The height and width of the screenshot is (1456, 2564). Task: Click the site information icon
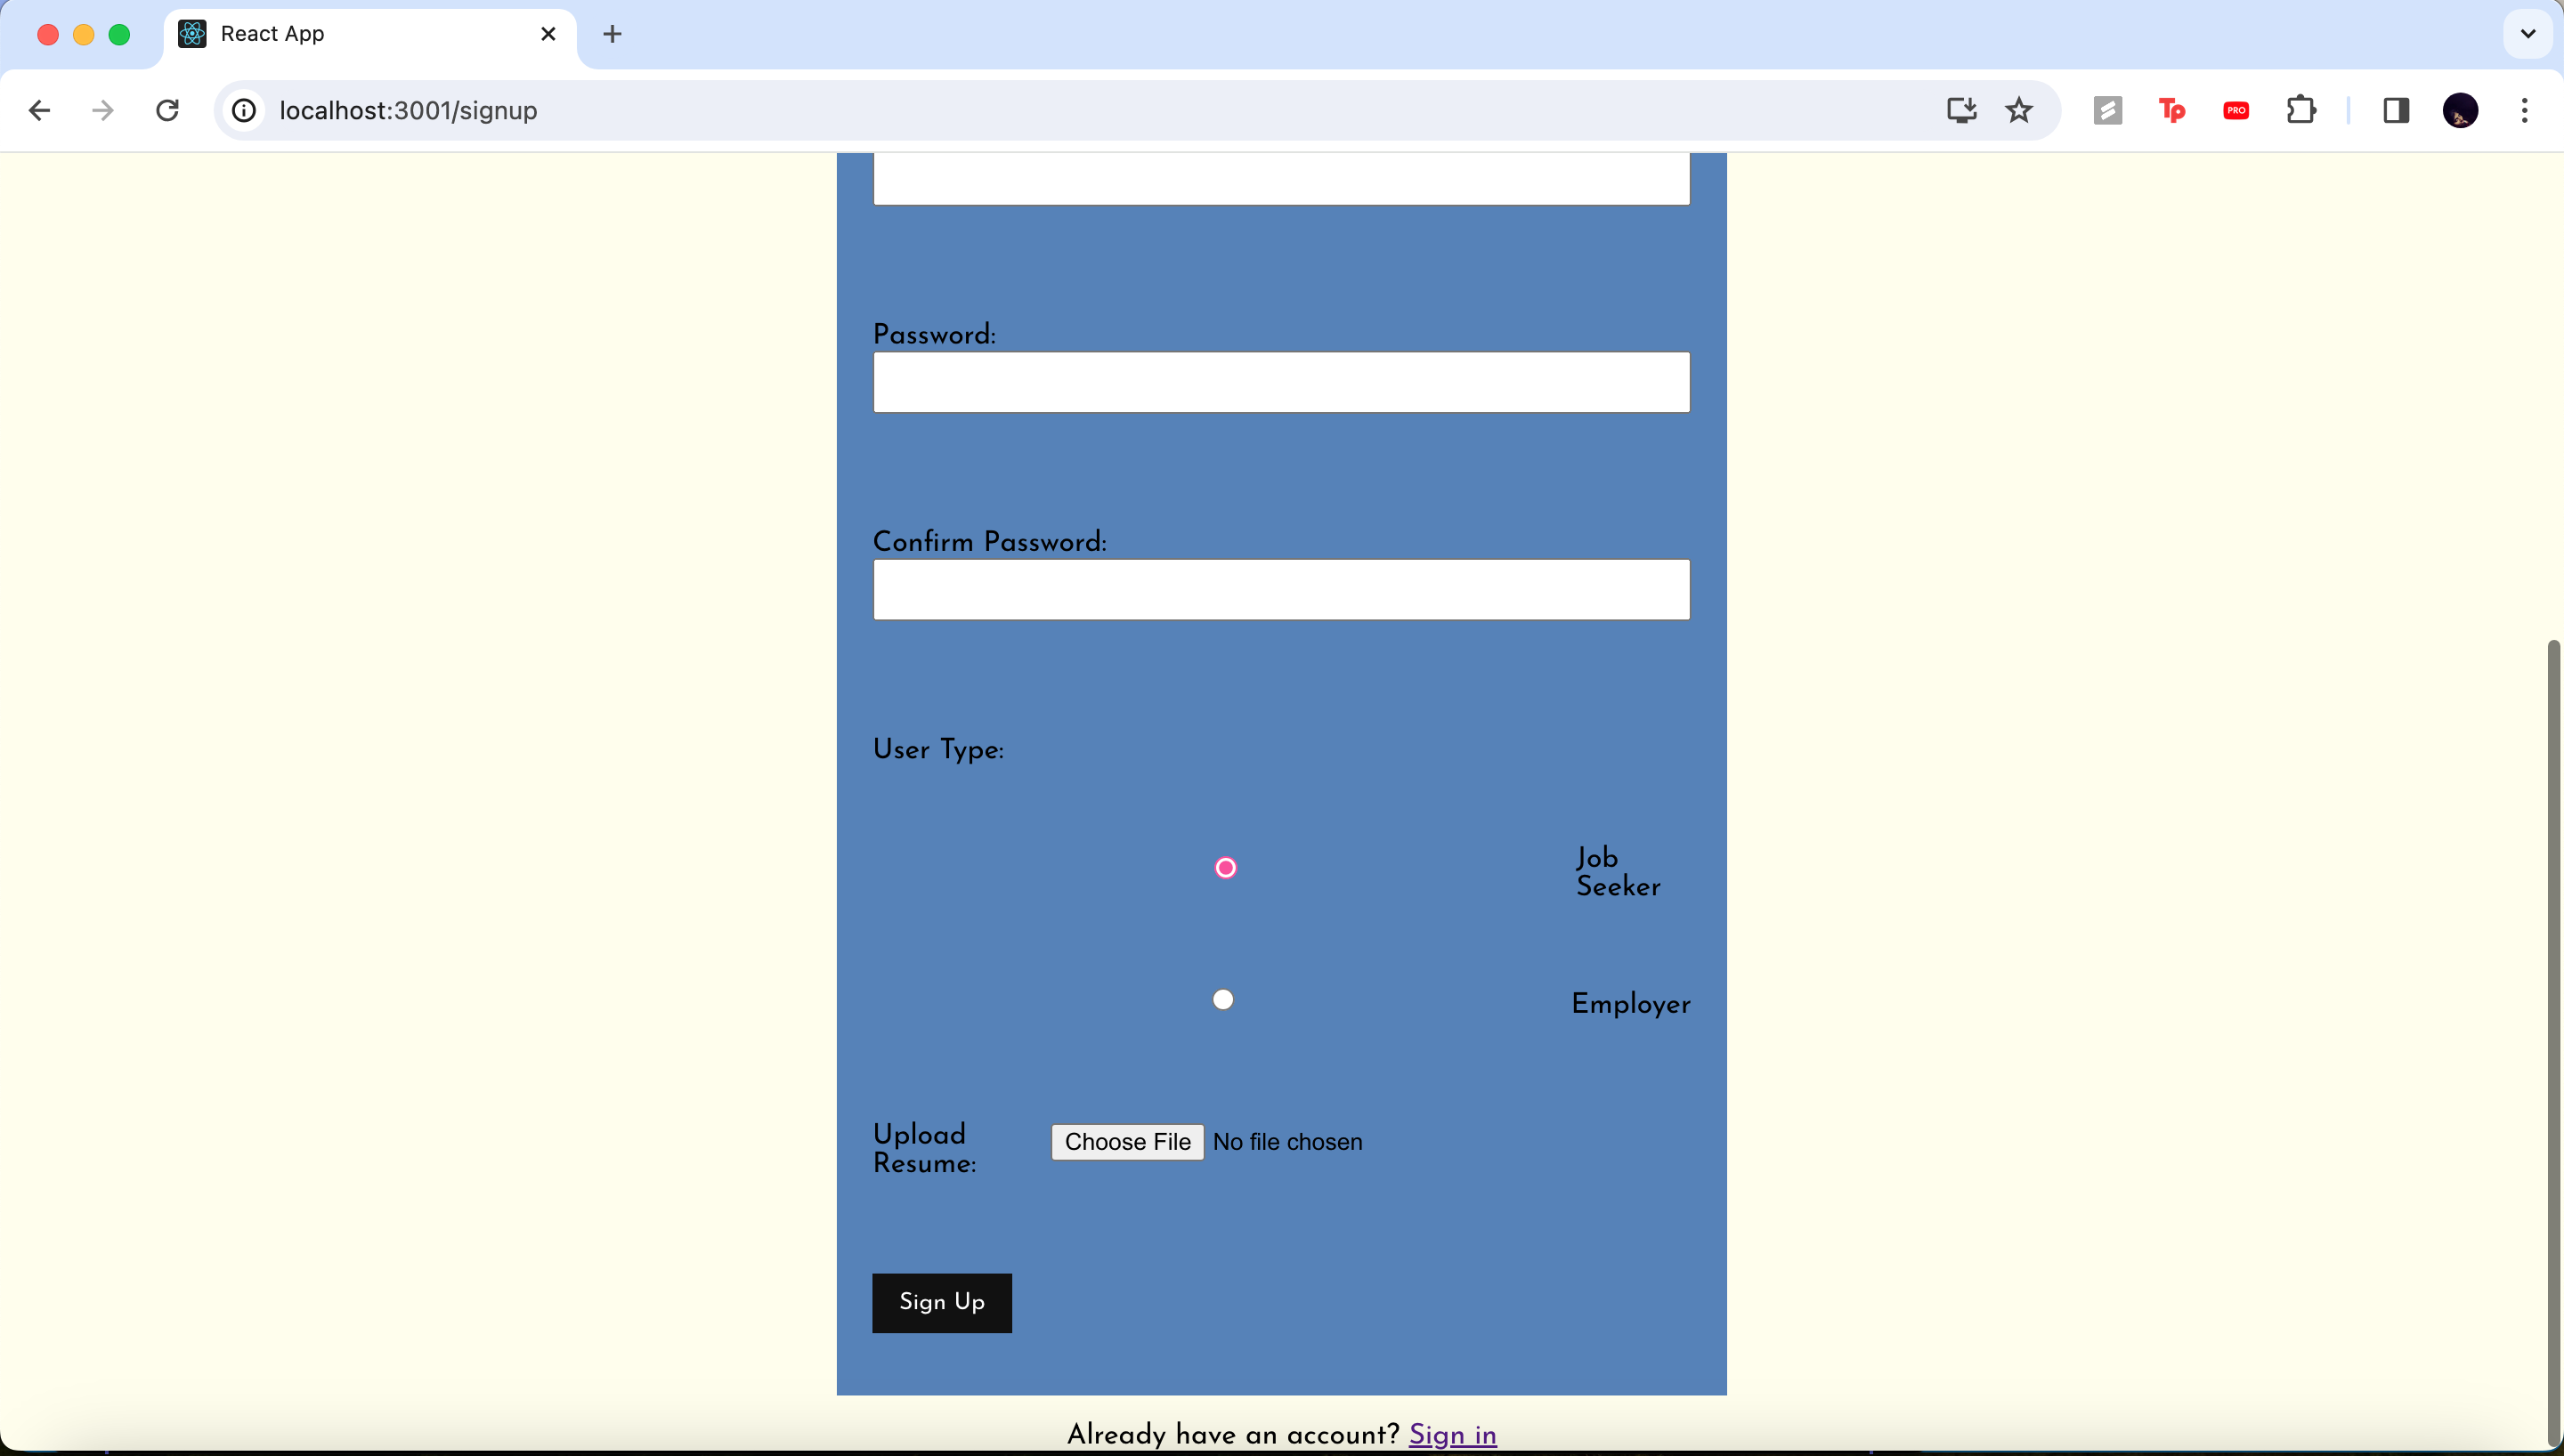244,110
